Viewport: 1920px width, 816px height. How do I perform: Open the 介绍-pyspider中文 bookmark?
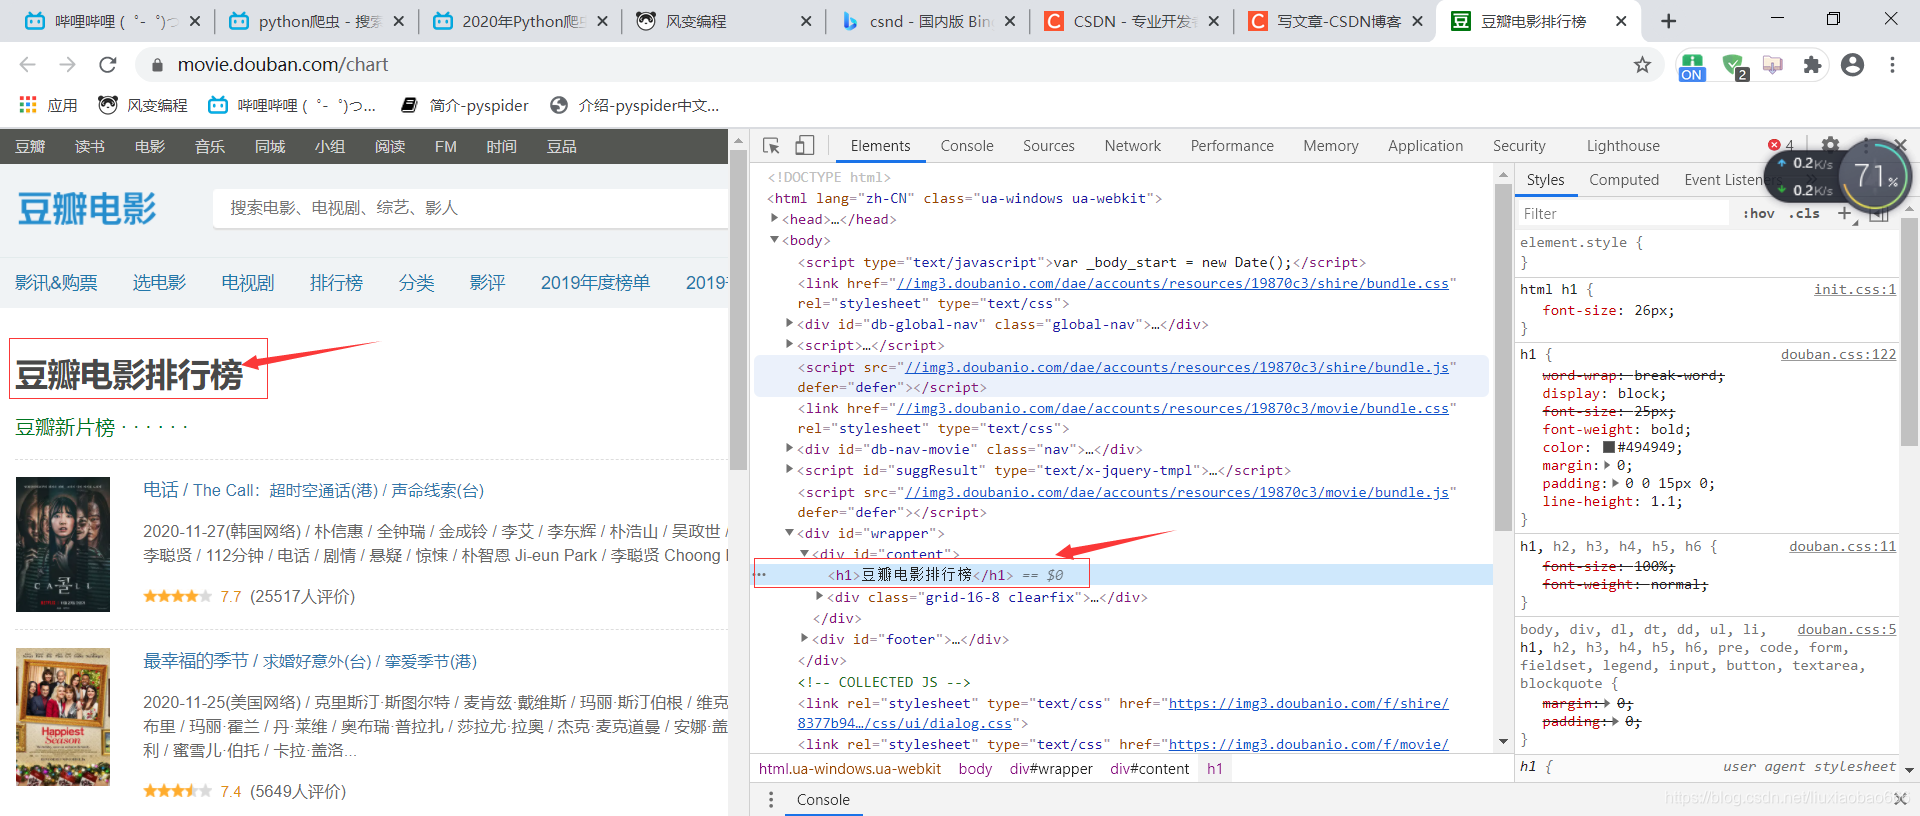point(635,105)
